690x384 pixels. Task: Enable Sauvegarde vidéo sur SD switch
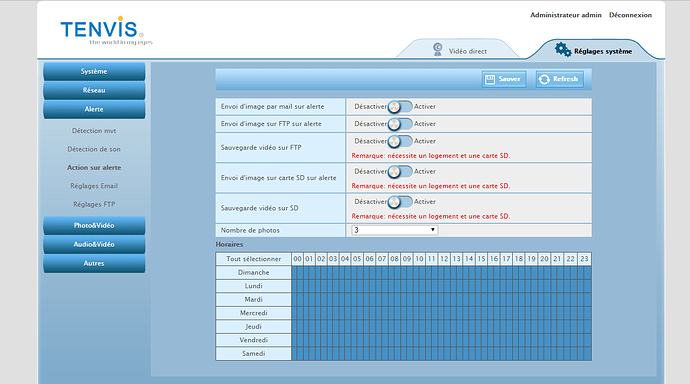coord(400,202)
